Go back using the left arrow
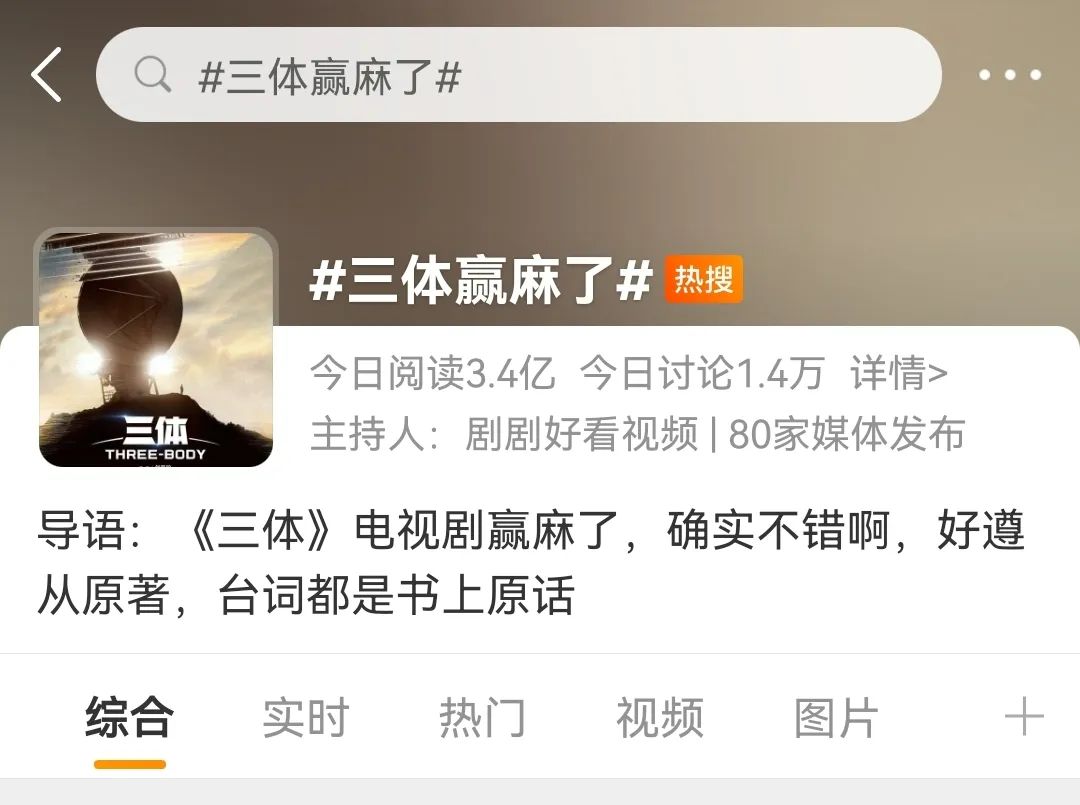1080x805 pixels. point(47,74)
